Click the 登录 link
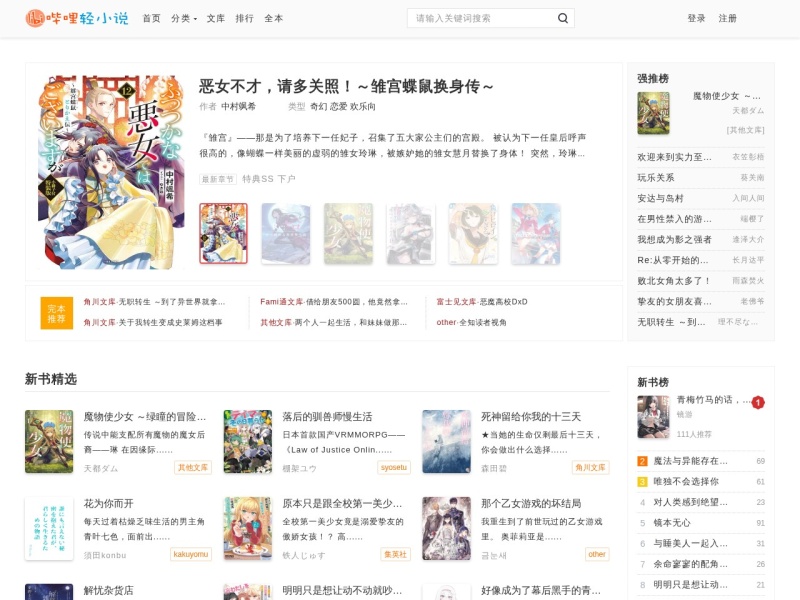 pyautogui.click(x=696, y=18)
